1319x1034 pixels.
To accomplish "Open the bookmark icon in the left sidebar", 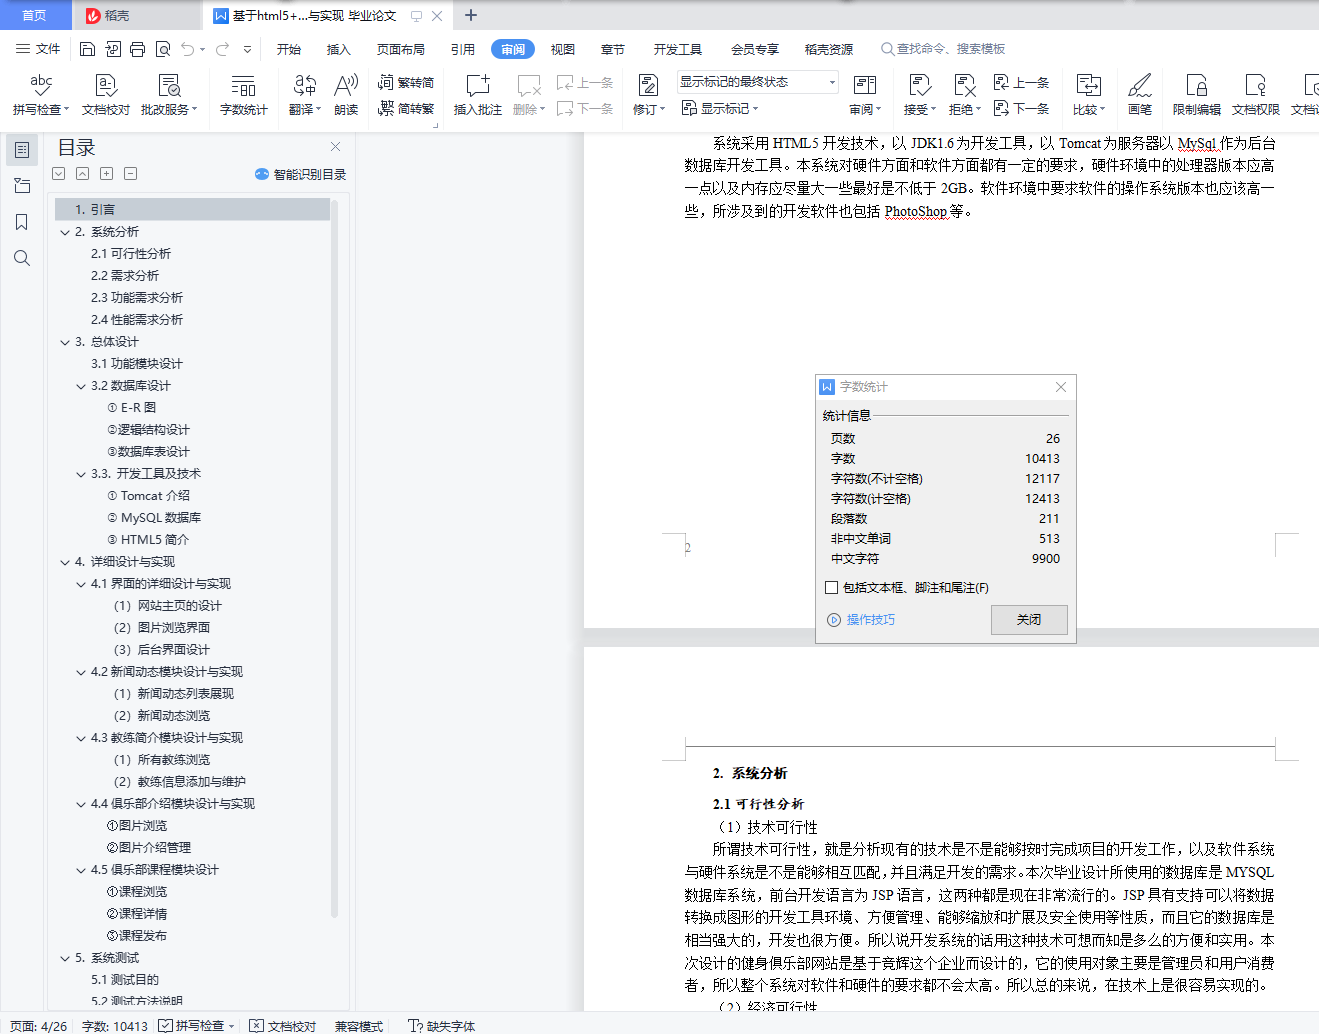I will click(22, 222).
